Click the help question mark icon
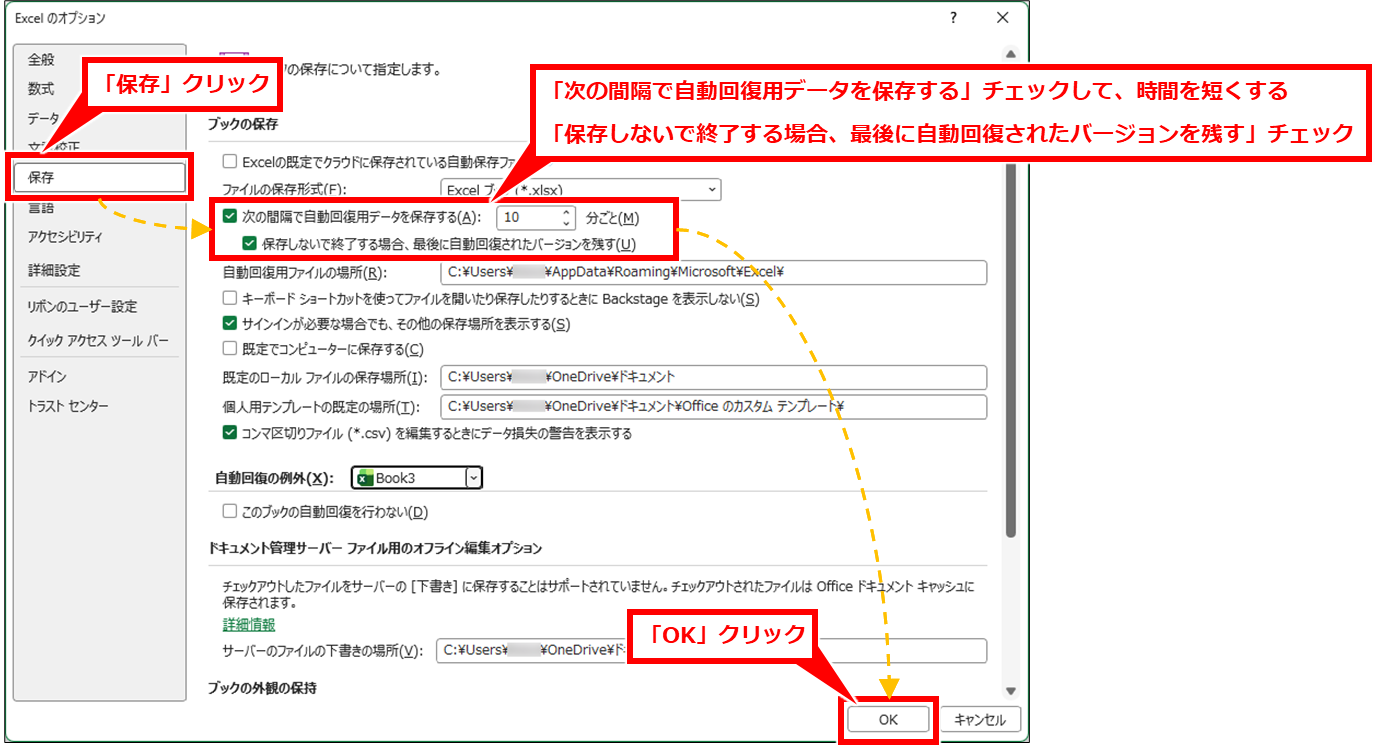The height and width of the screenshot is (750, 1377). pos(953,18)
